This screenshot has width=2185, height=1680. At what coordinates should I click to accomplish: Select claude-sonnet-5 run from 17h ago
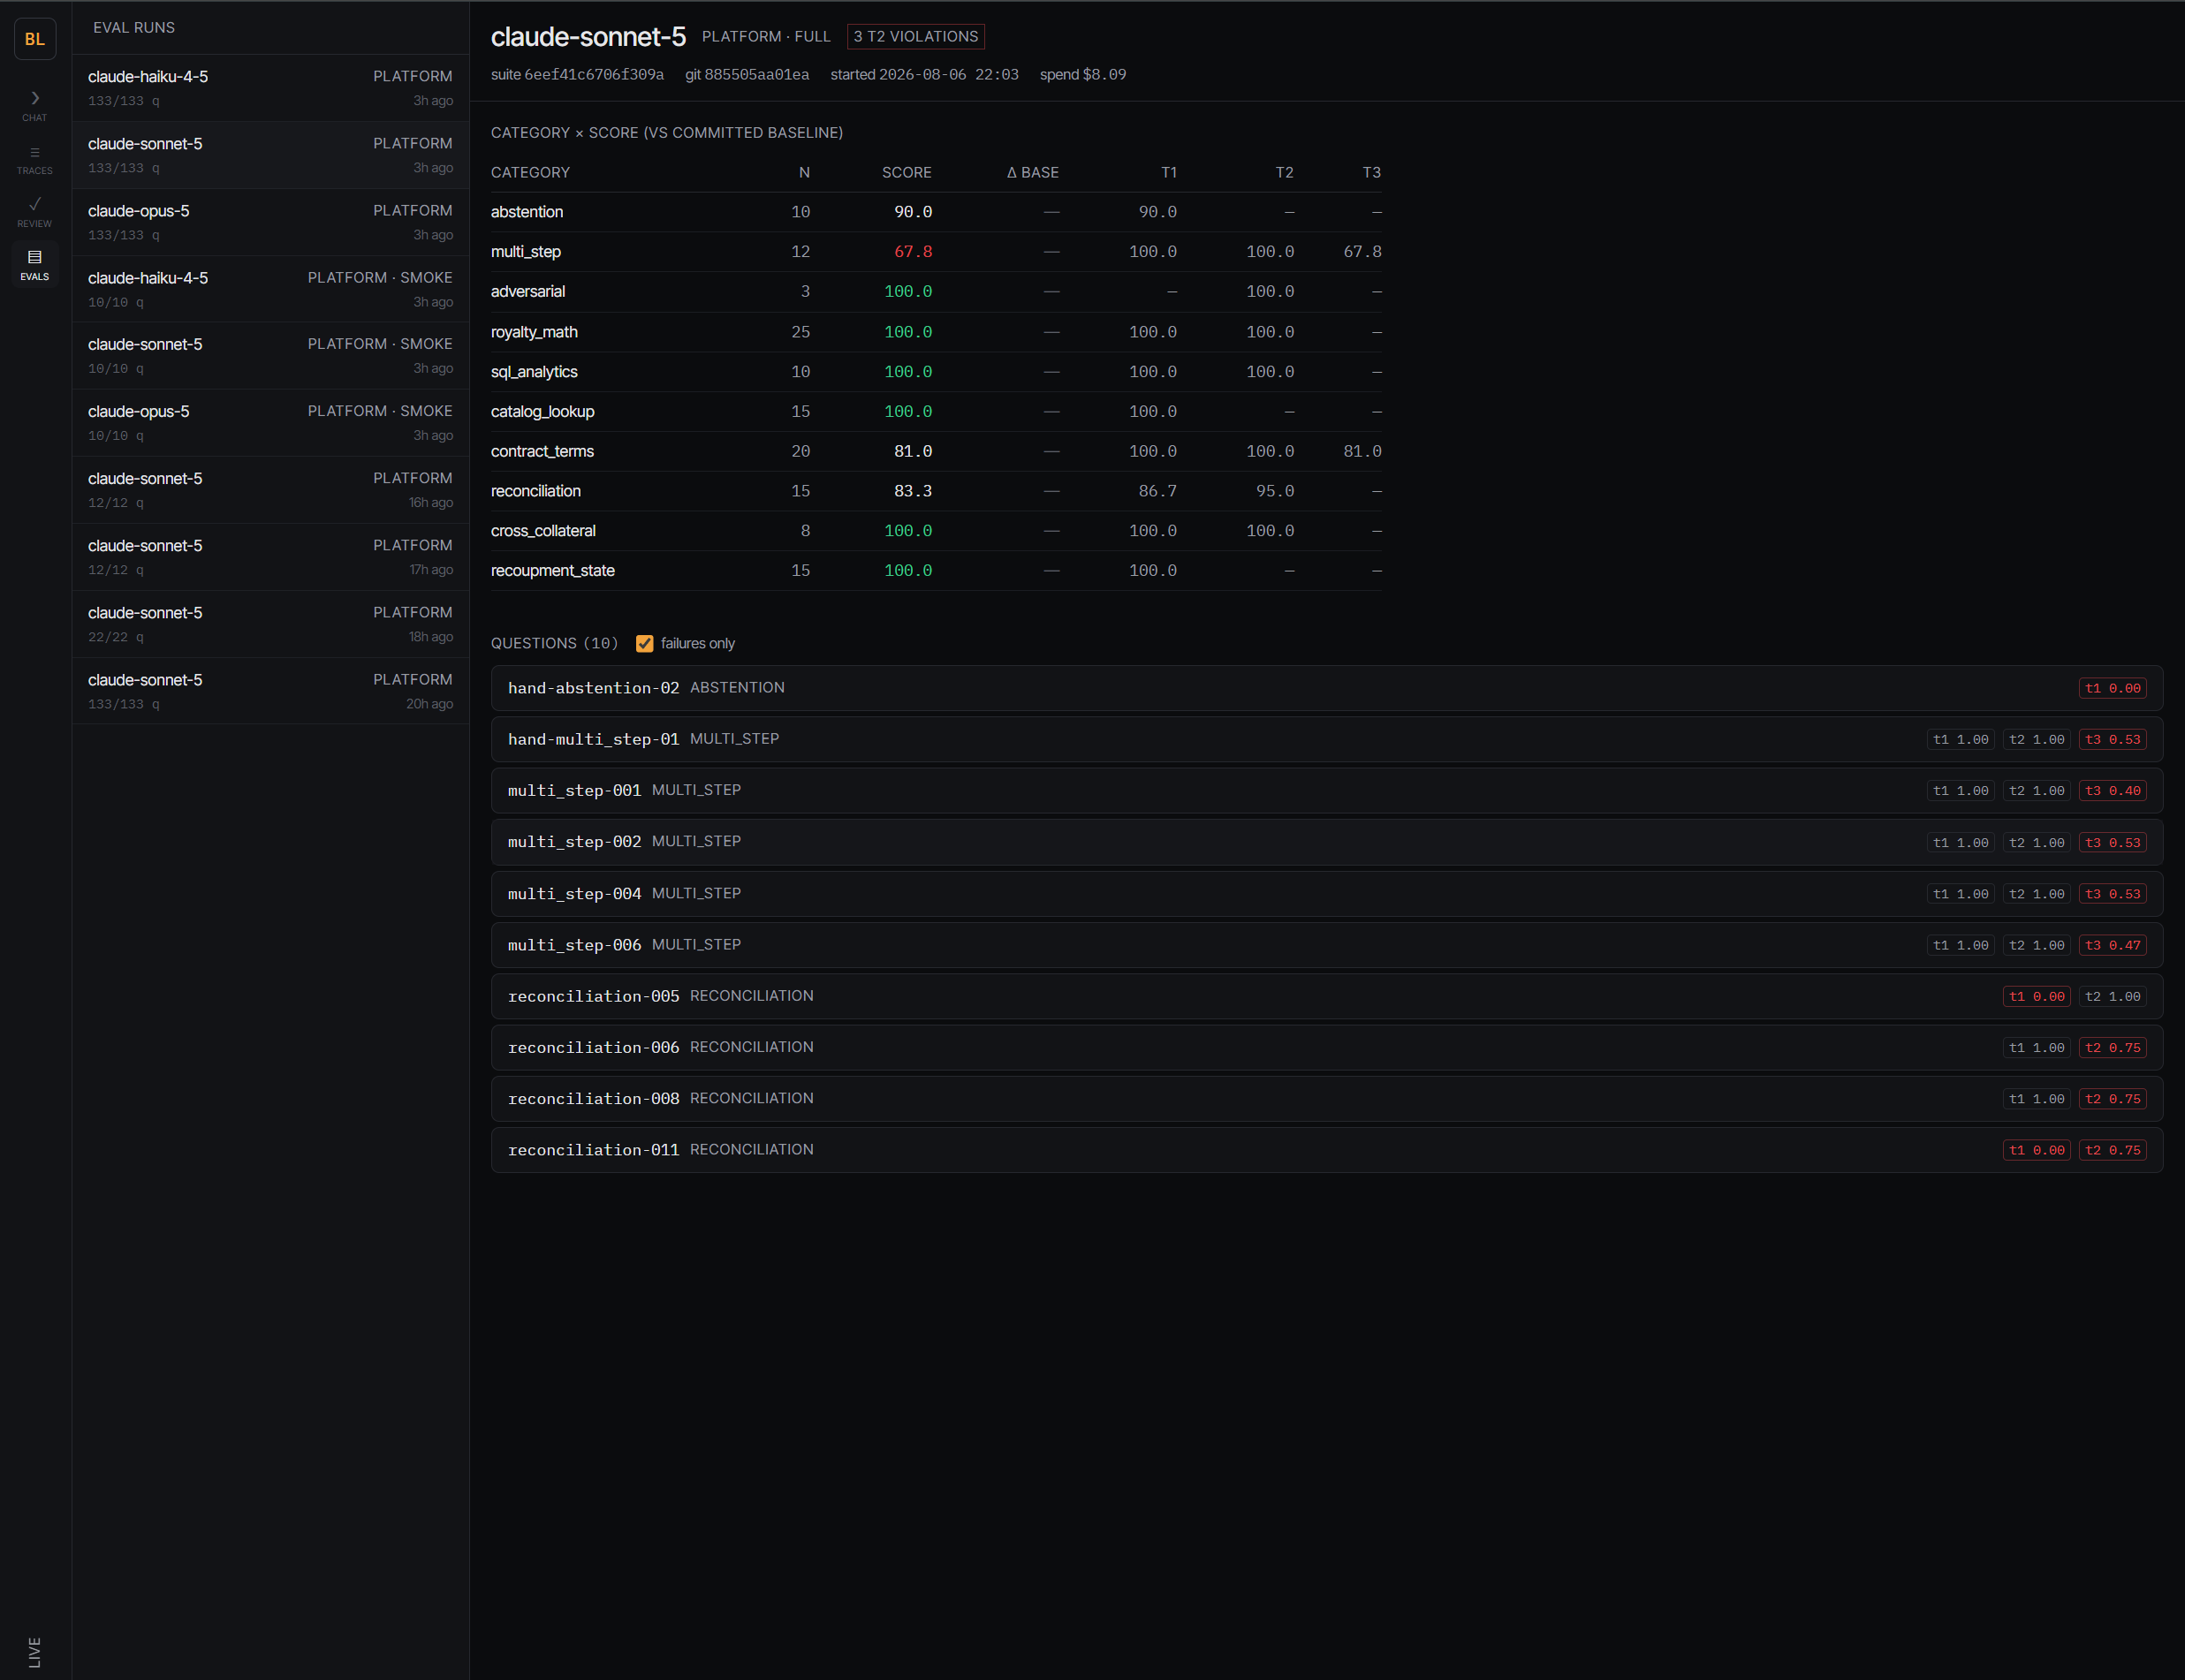[x=270, y=557]
